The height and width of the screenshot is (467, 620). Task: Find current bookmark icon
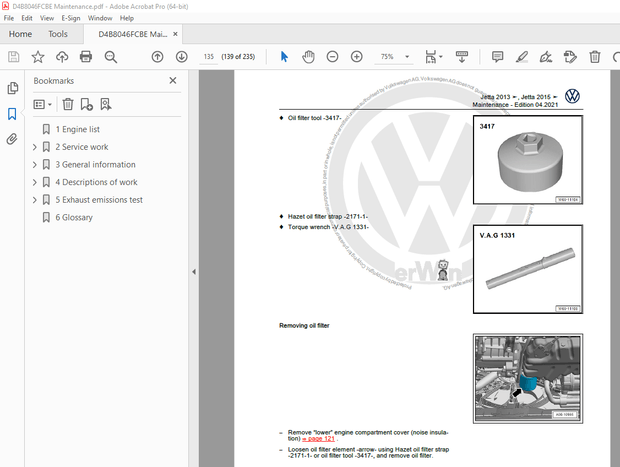(x=106, y=104)
